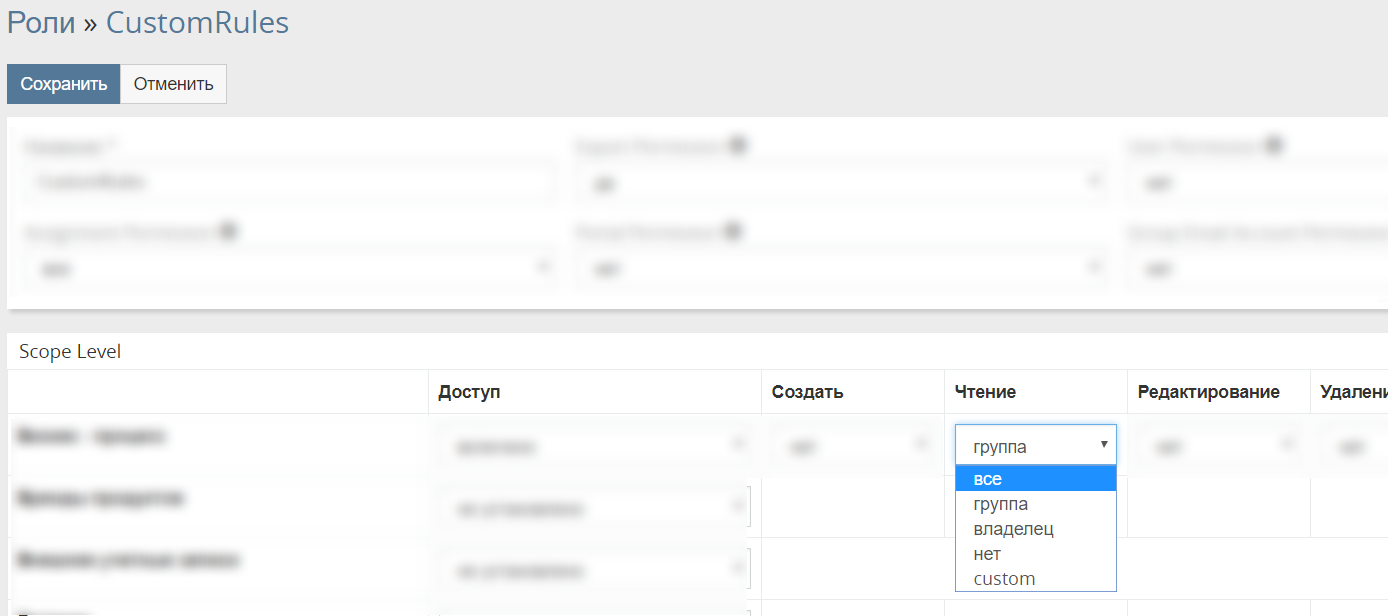Collapse the Чтение dropdown showing группа
This screenshot has height=616, width=1388.
click(x=1035, y=446)
